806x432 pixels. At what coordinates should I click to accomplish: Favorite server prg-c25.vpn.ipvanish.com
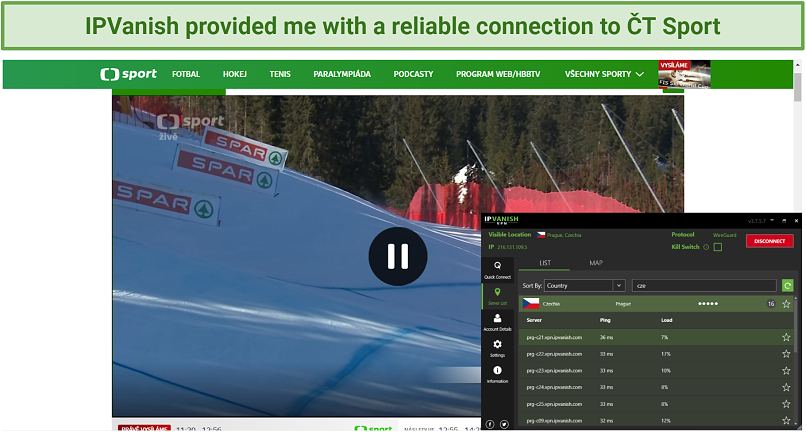(786, 404)
